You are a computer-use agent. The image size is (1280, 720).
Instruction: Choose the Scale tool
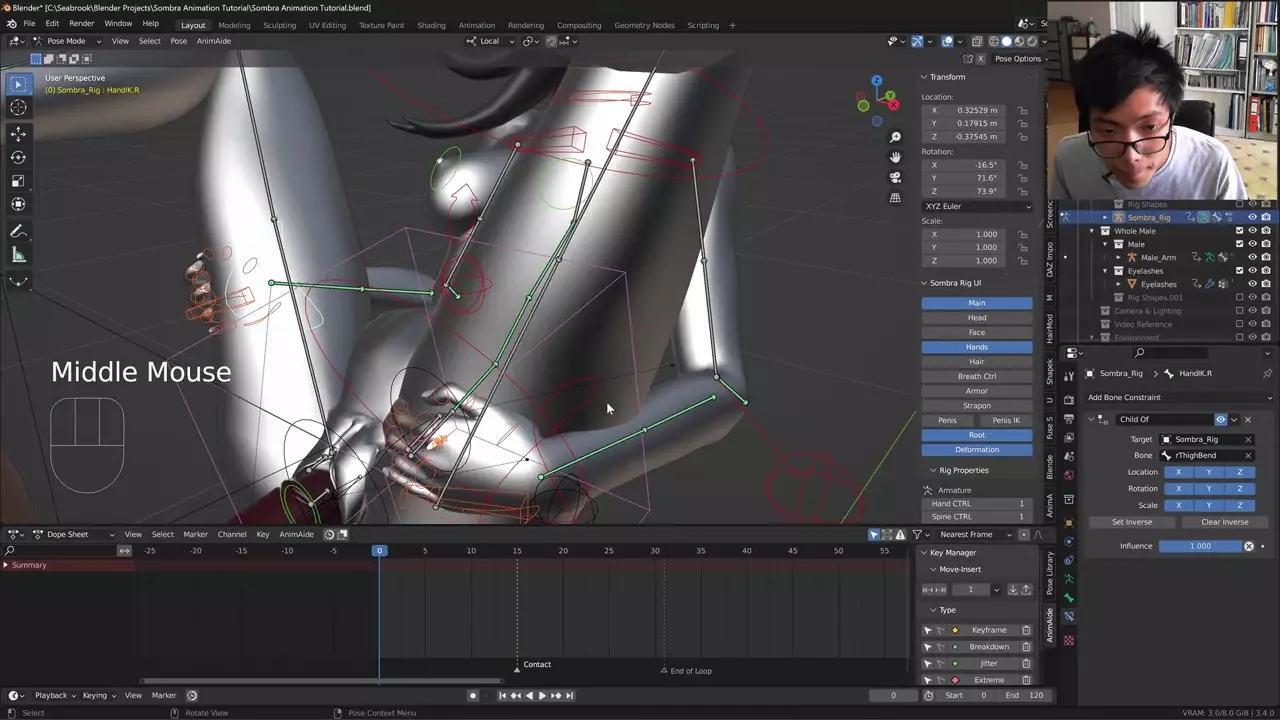(x=18, y=181)
